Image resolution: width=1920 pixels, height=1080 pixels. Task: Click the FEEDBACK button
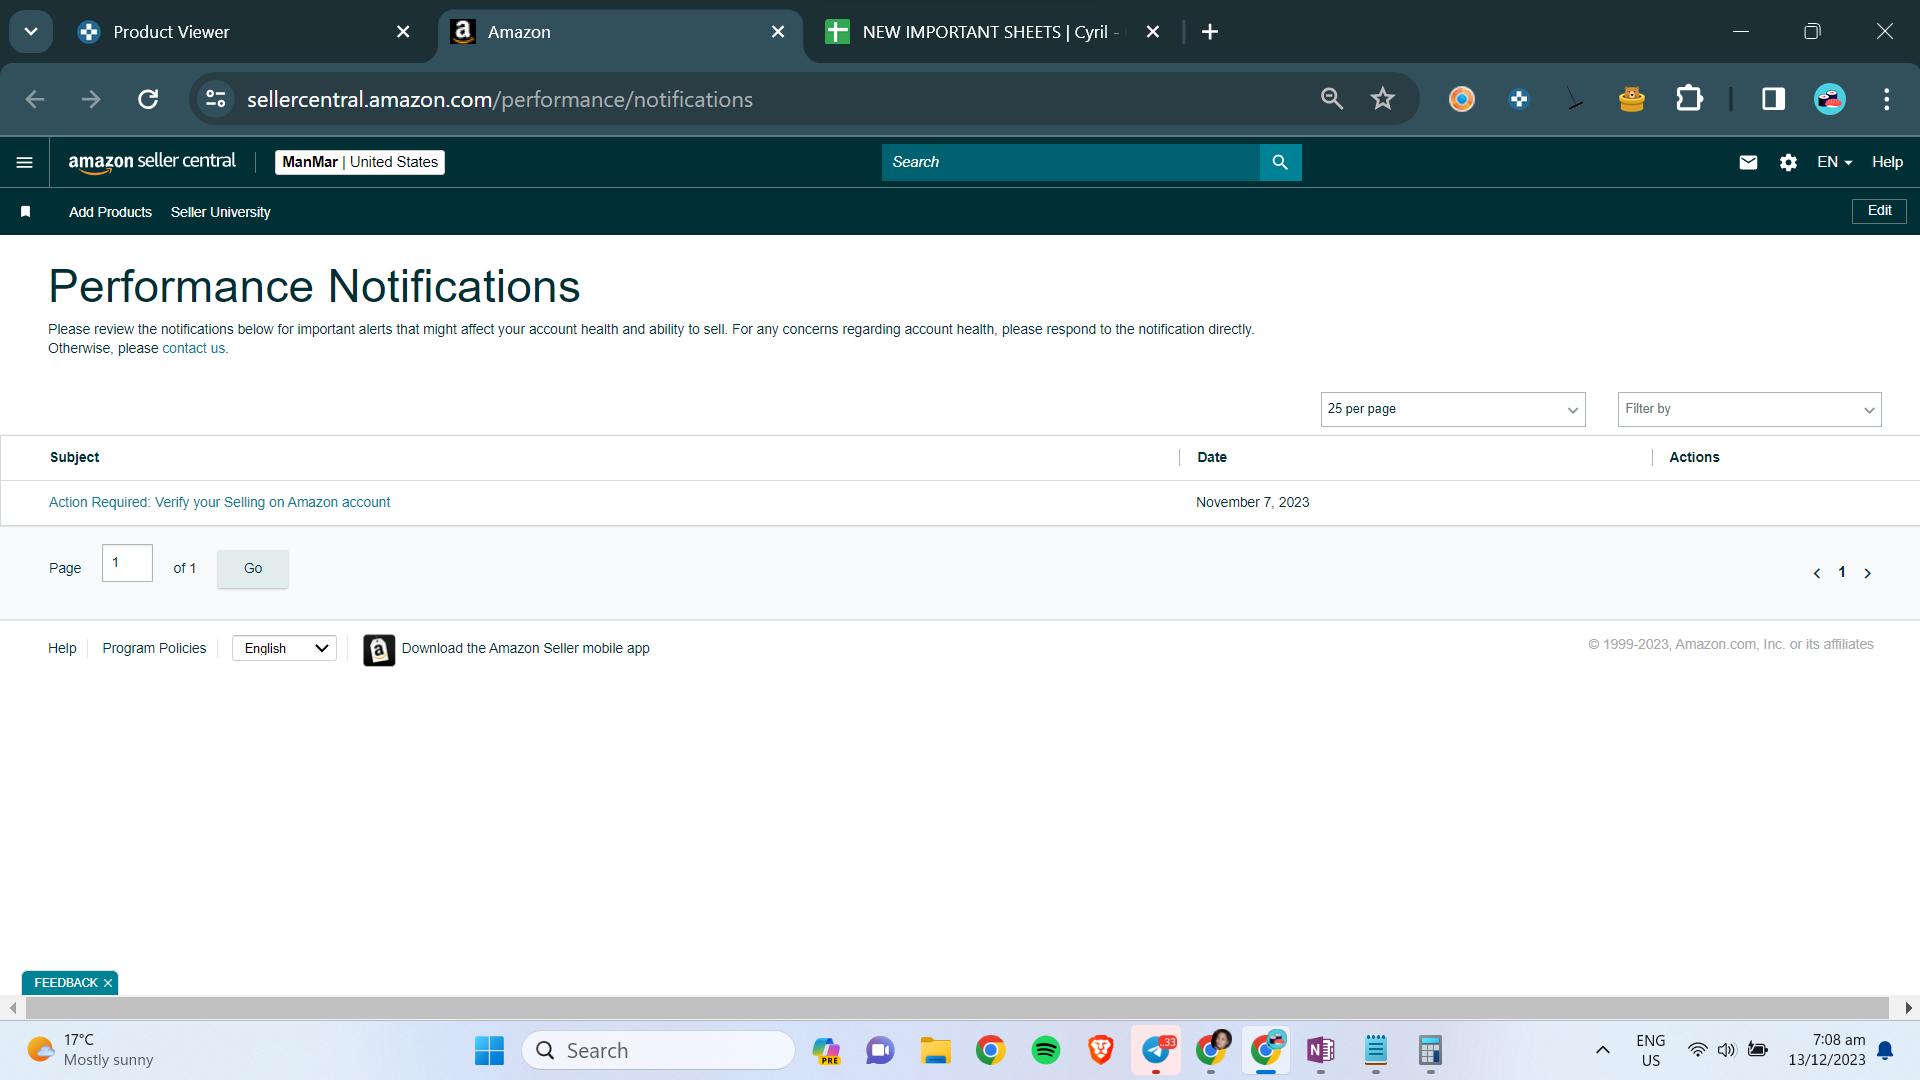point(66,983)
